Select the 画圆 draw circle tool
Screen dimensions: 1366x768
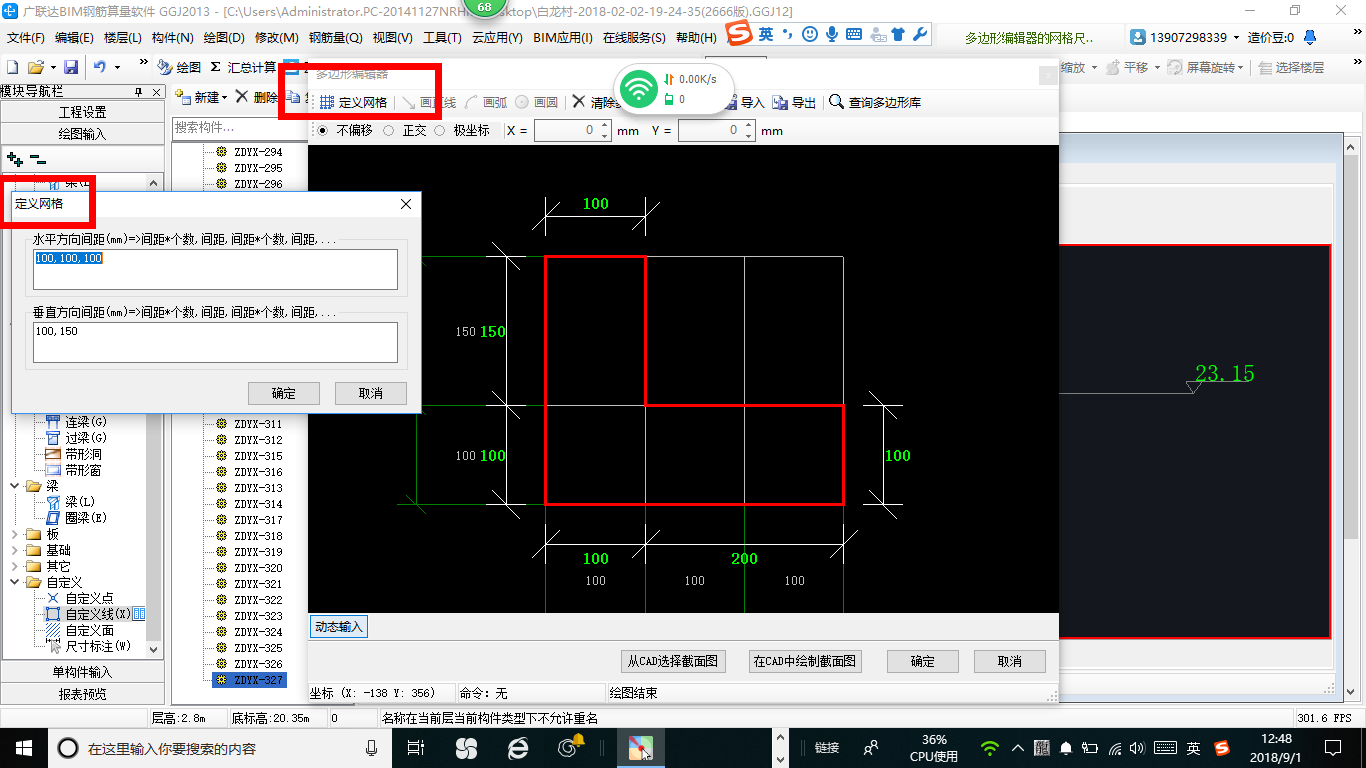click(x=537, y=102)
